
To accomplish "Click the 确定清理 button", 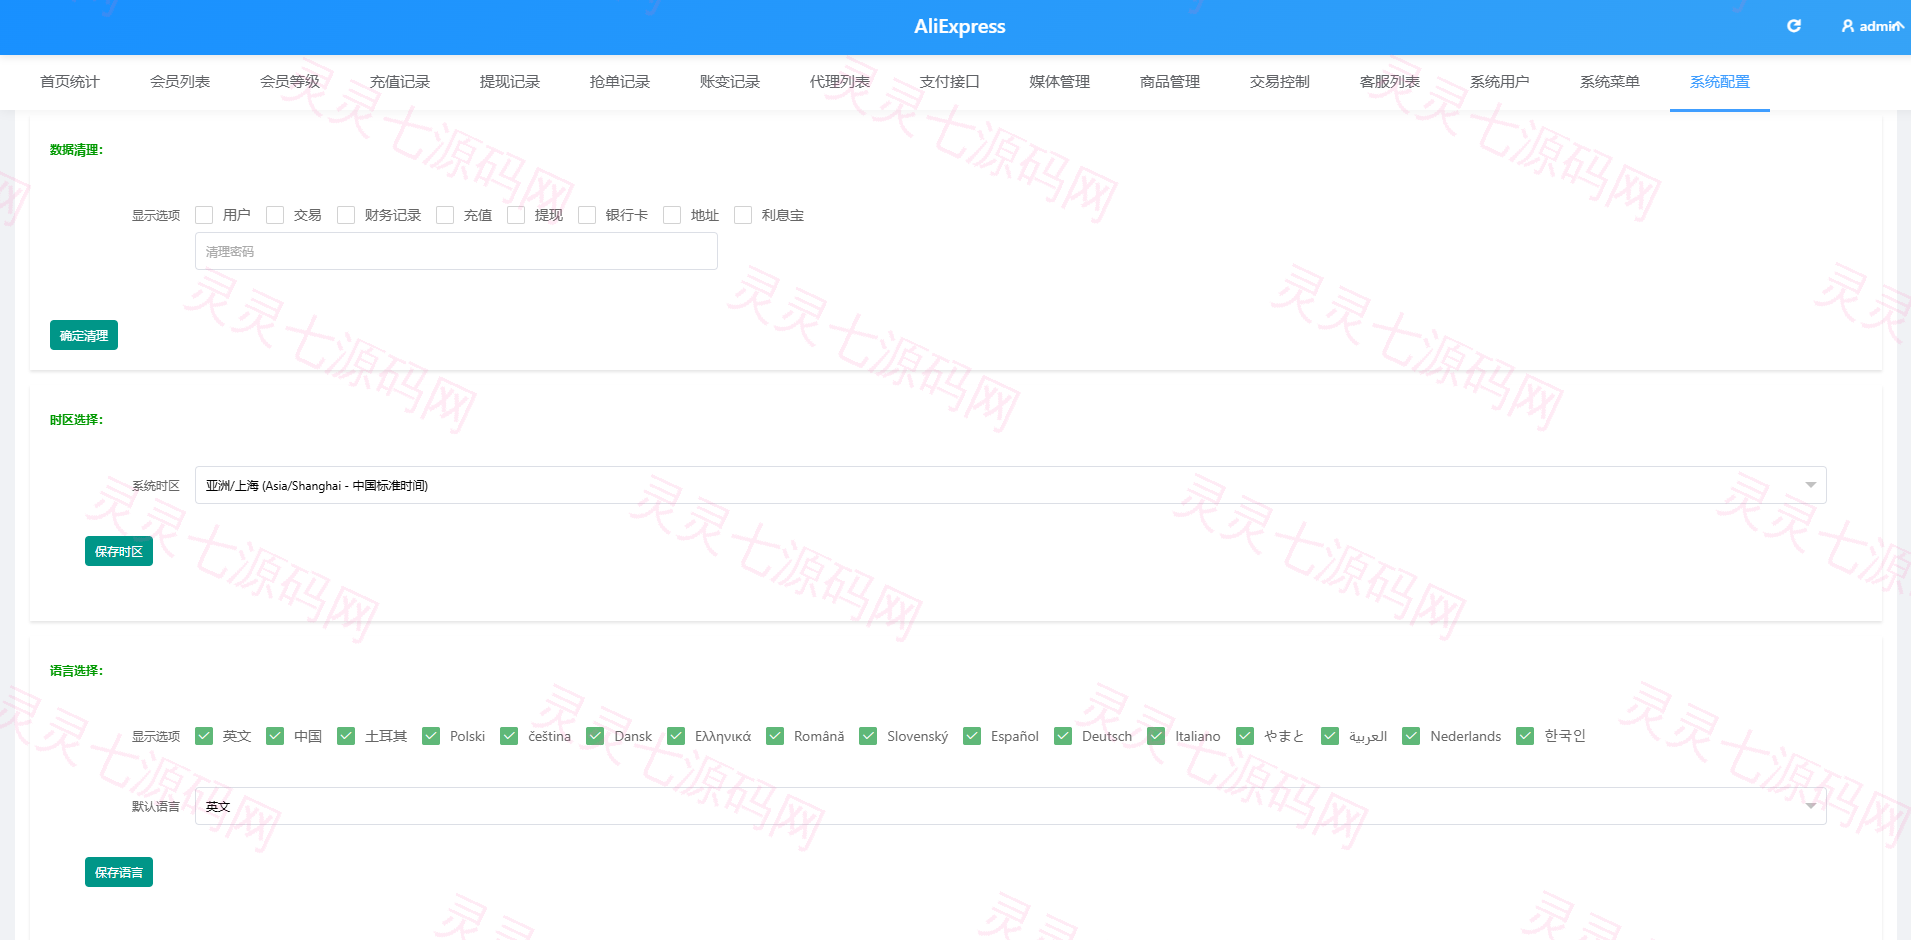I will (84, 335).
